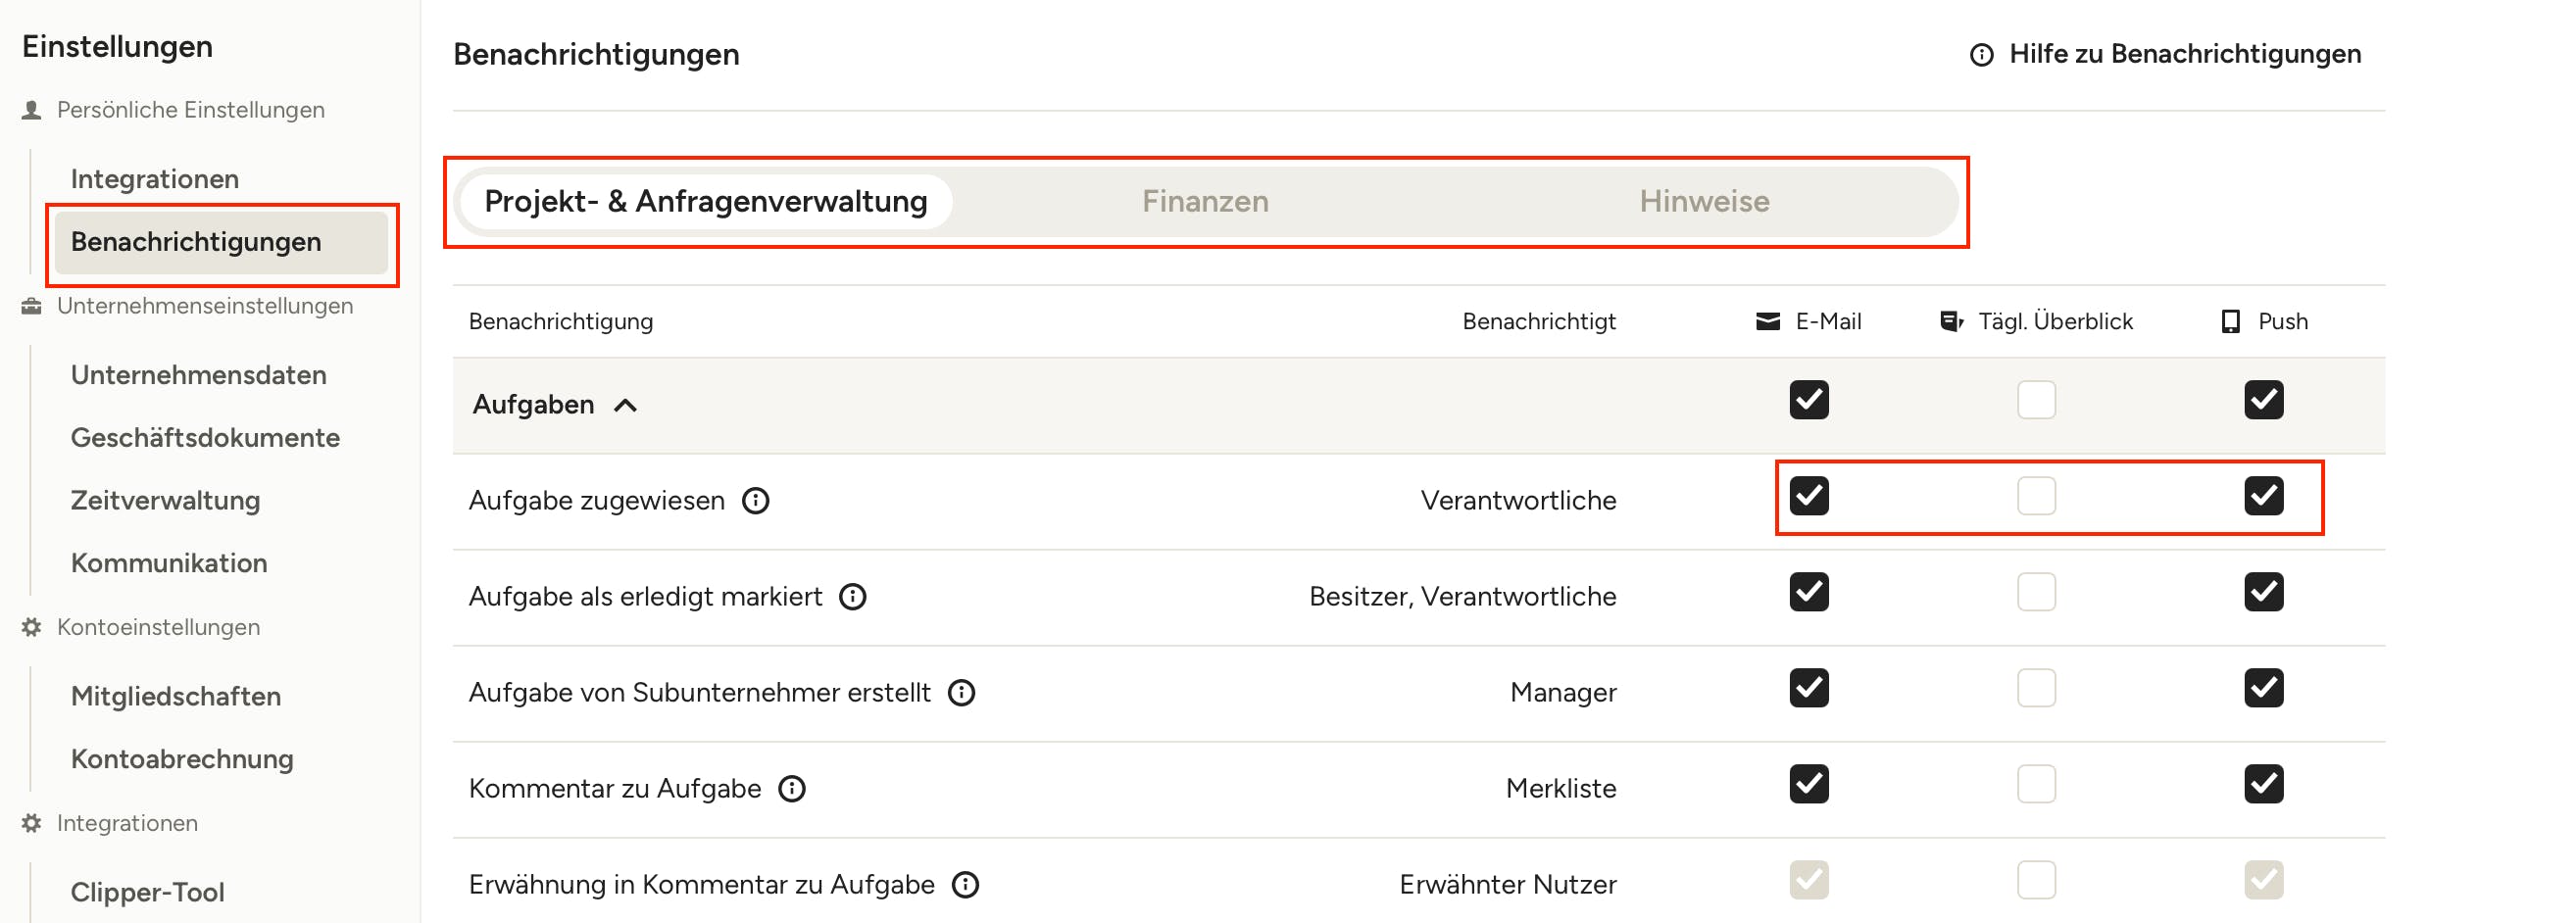Open Hilfe zu Benachrichtigungen link
The image size is (2576, 923).
[x=2184, y=54]
